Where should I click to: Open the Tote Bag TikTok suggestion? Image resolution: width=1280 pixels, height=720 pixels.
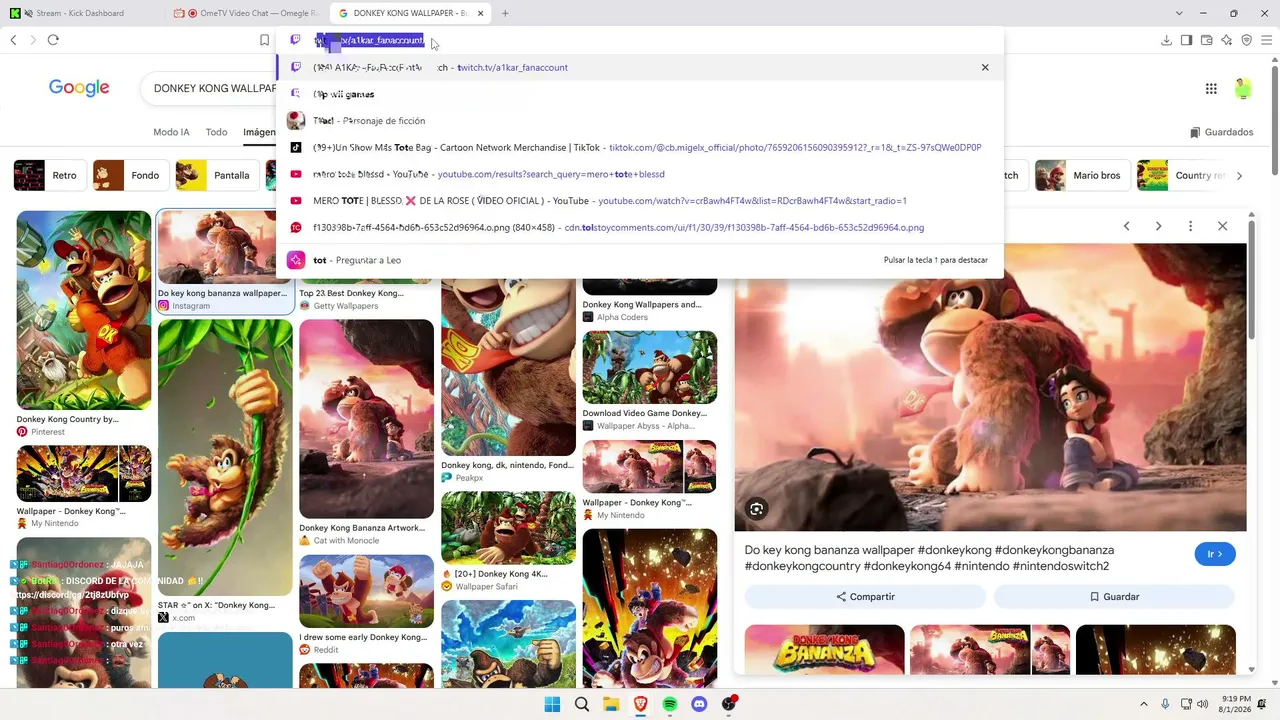point(640,148)
